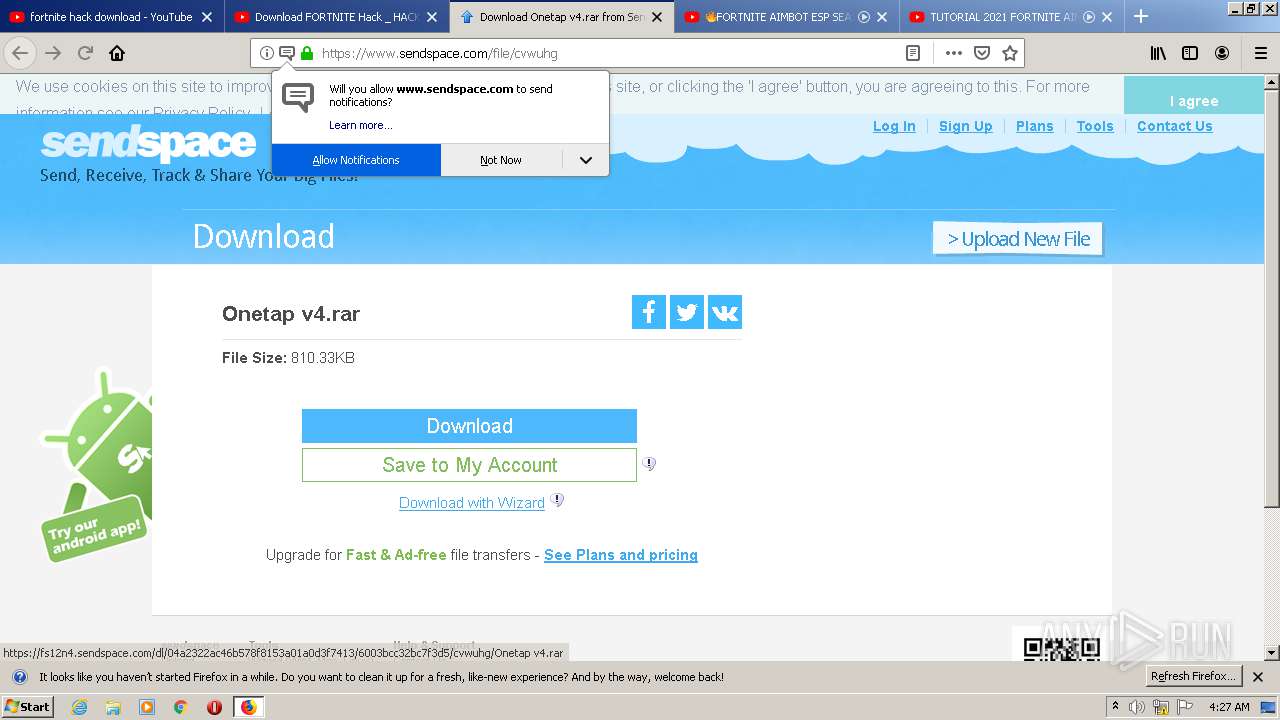Screen dimensions: 1280x720
Task: Close the 'fortnite hack download' tab
Action: coord(207,17)
